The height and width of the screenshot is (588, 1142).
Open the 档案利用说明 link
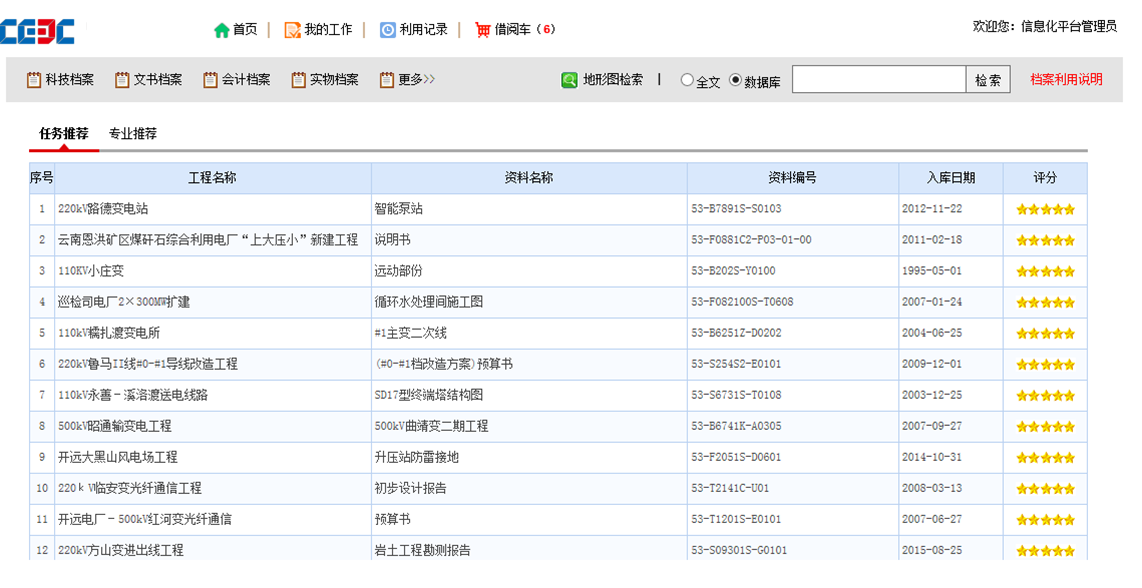pyautogui.click(x=1066, y=80)
